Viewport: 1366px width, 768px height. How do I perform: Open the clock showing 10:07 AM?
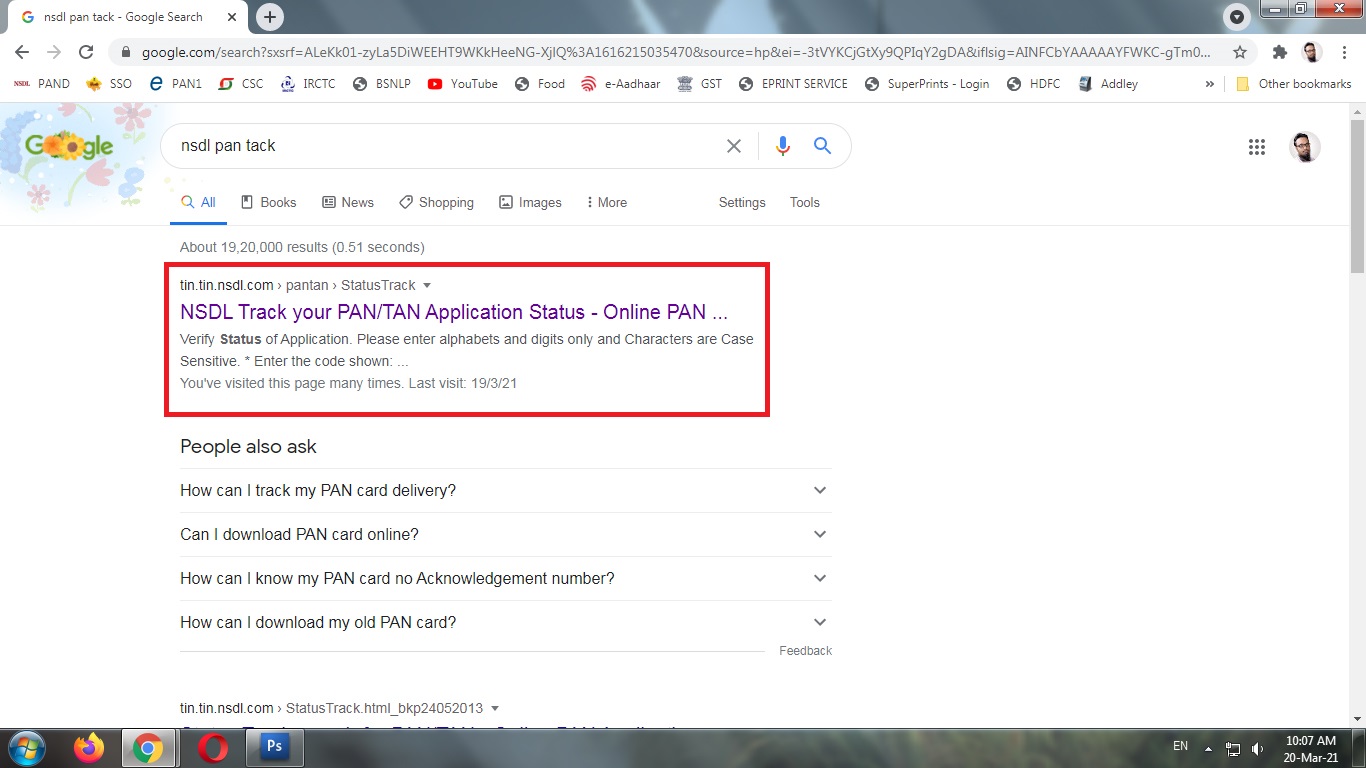point(1311,748)
